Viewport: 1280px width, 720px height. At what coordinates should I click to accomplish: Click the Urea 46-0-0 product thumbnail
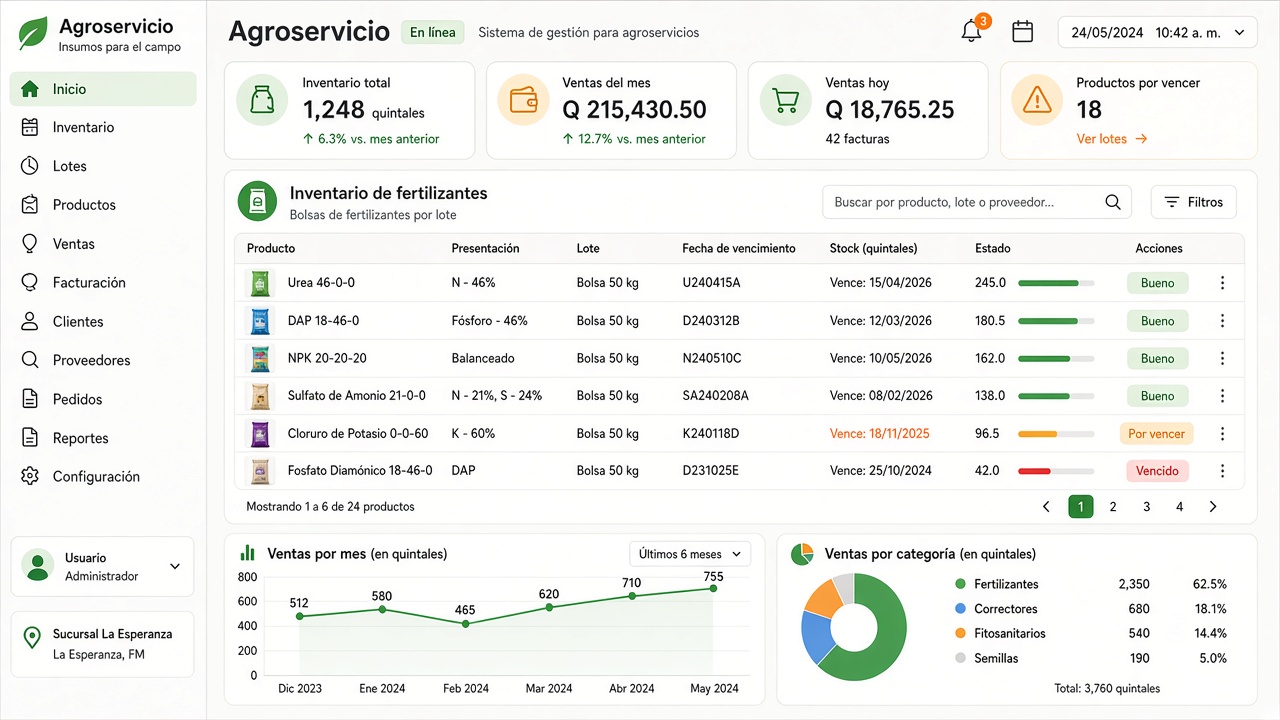(x=260, y=283)
